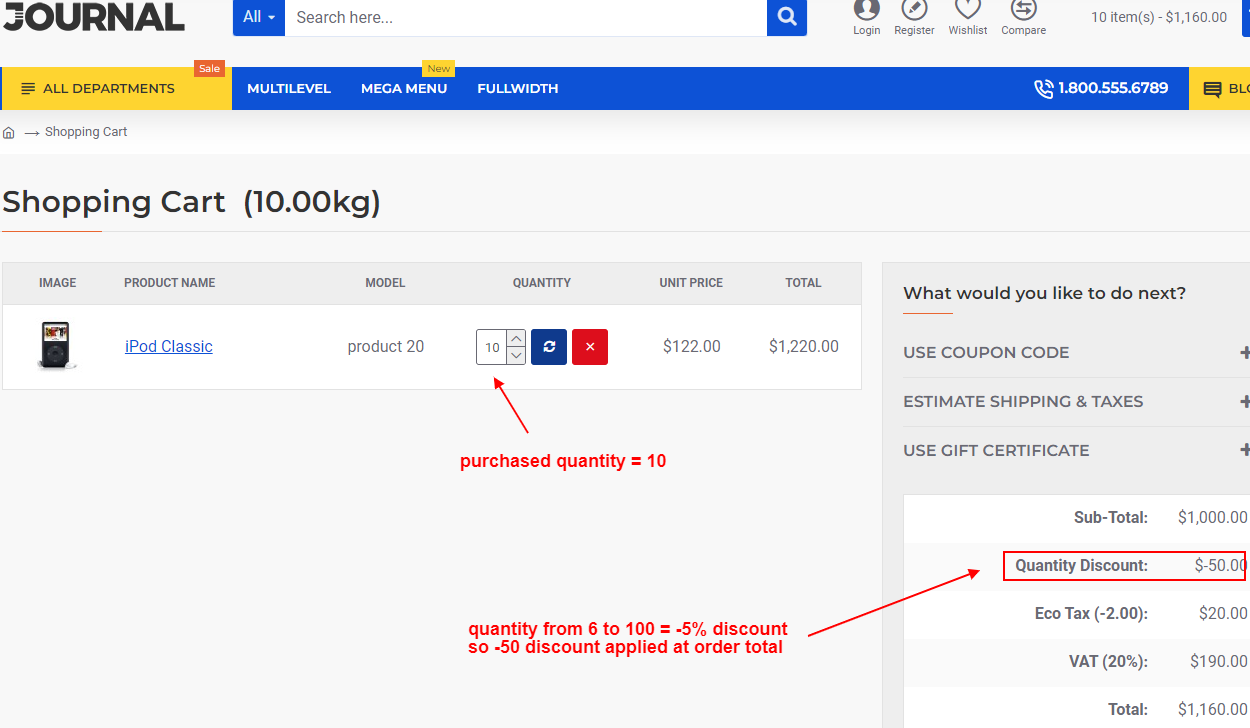
Task: Call via the phone icon 1.800.555.6789
Action: pyautogui.click(x=1043, y=88)
